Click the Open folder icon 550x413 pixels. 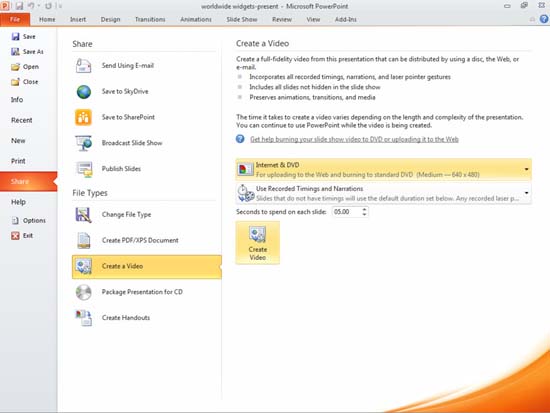click(15, 67)
